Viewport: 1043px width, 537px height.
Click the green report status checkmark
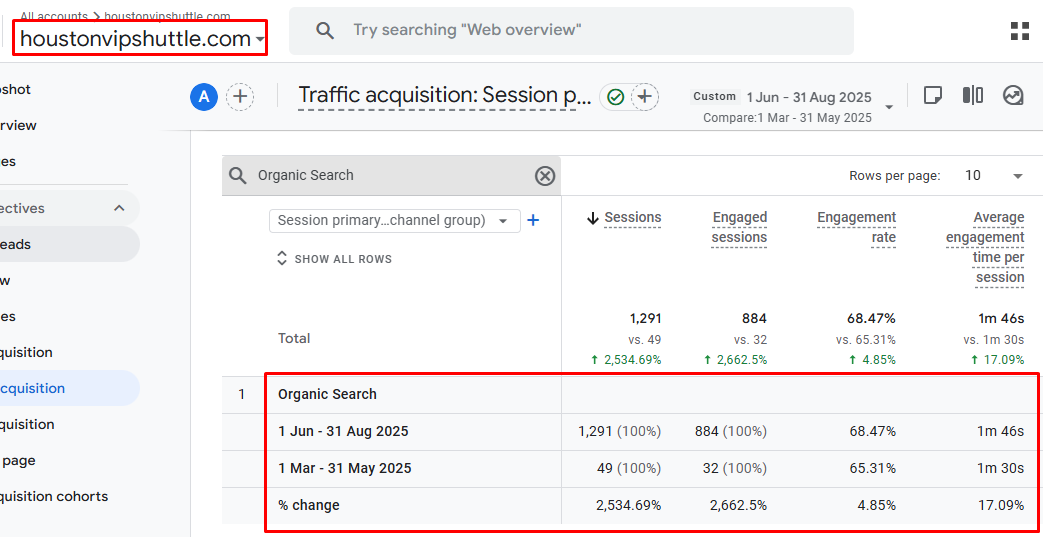click(x=616, y=97)
